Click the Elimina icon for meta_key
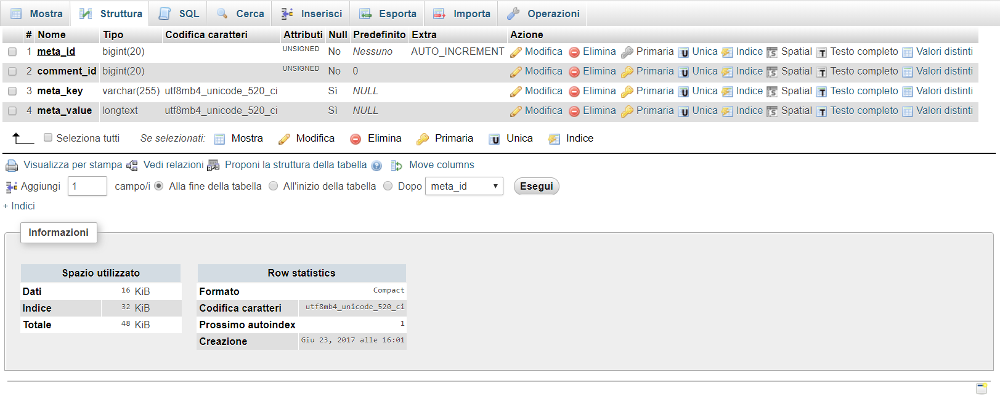The width and height of the screenshot is (1000, 396). tap(574, 92)
